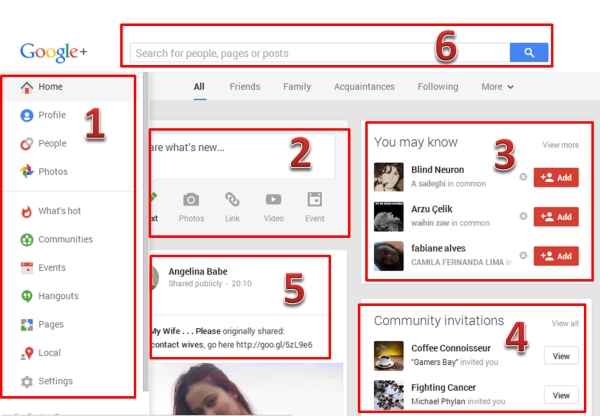Create an Event from the share box
This screenshot has height=416, width=600.
(x=315, y=199)
